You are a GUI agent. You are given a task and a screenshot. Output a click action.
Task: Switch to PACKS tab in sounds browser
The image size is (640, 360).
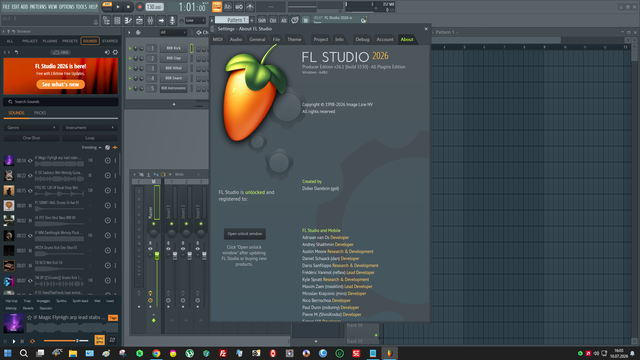point(40,113)
